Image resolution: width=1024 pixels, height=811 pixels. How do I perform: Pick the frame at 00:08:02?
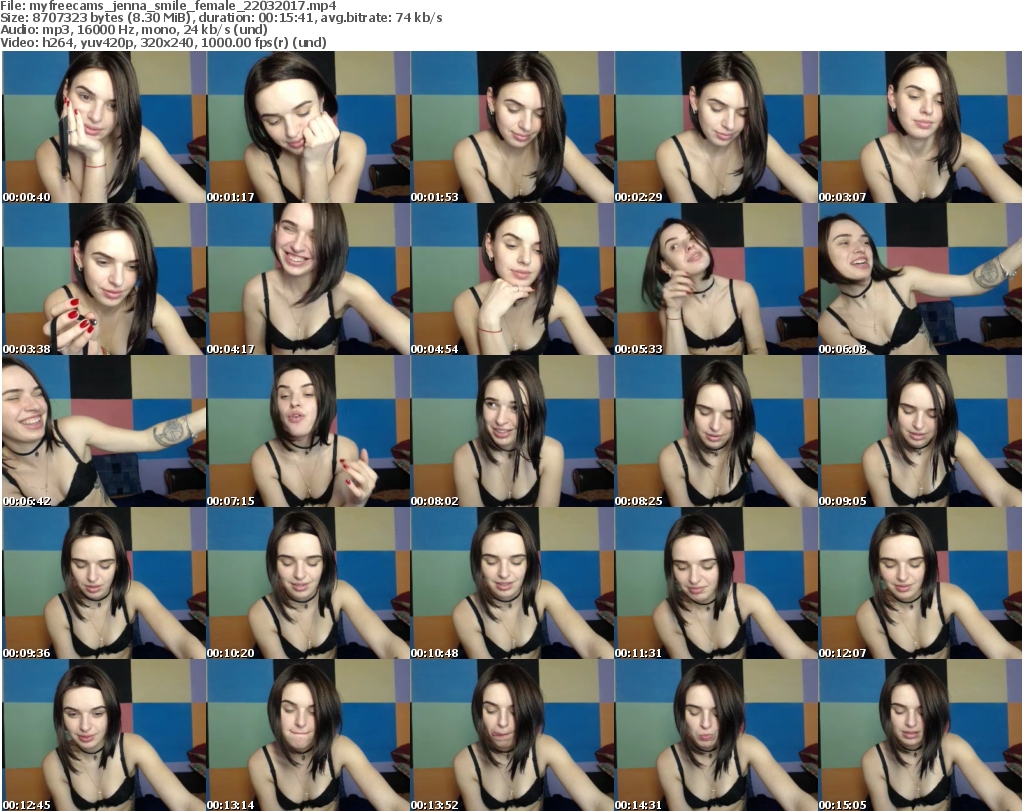coord(513,432)
